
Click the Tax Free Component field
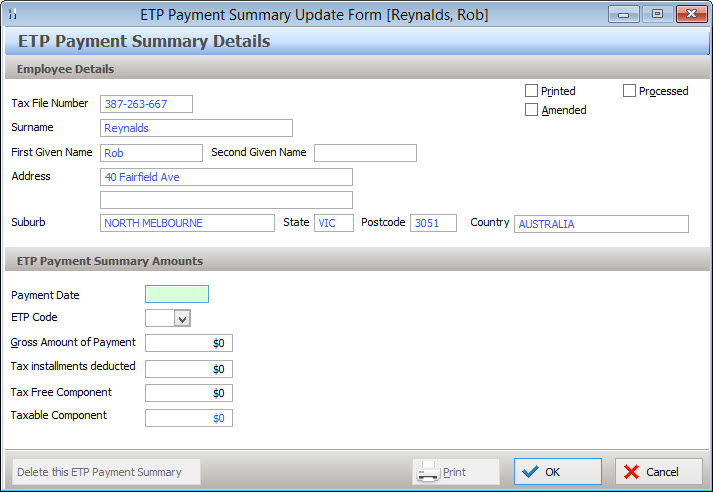[x=188, y=393]
